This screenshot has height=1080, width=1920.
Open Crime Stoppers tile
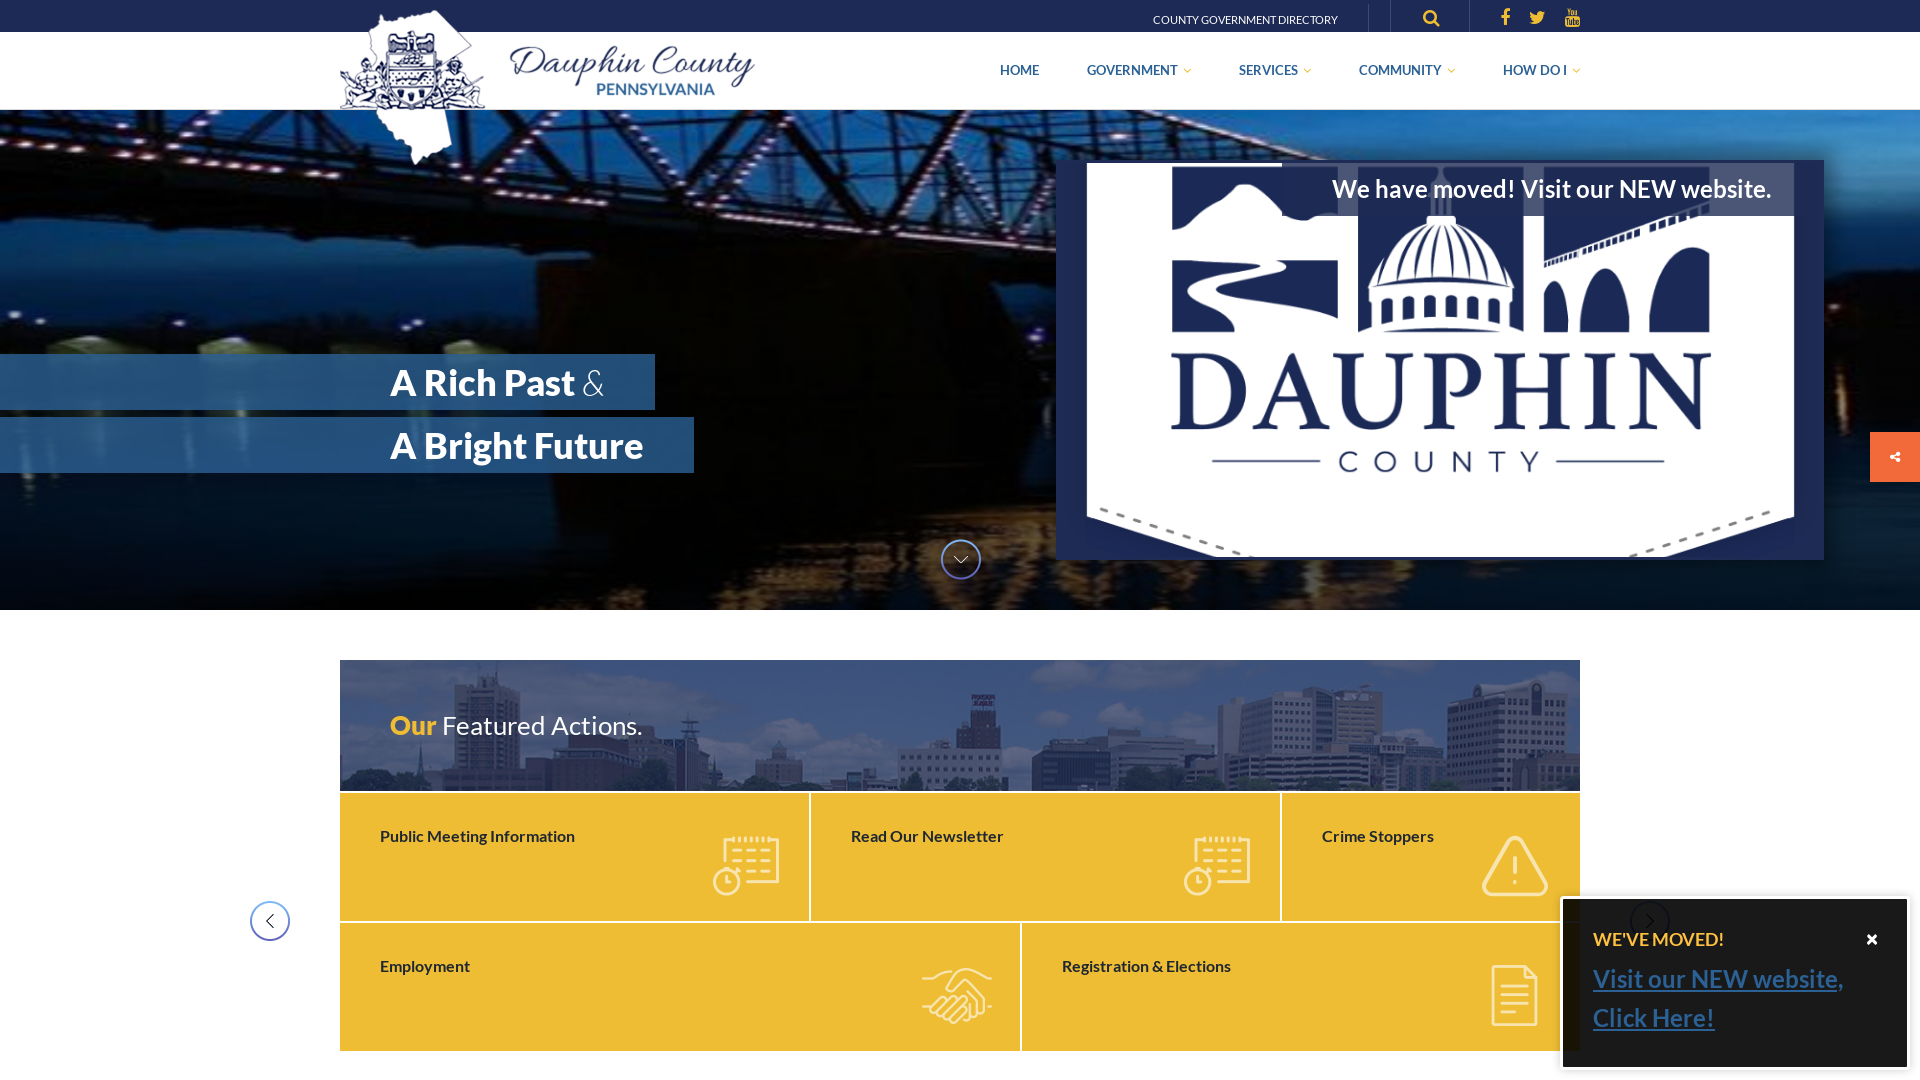pyautogui.click(x=1431, y=857)
